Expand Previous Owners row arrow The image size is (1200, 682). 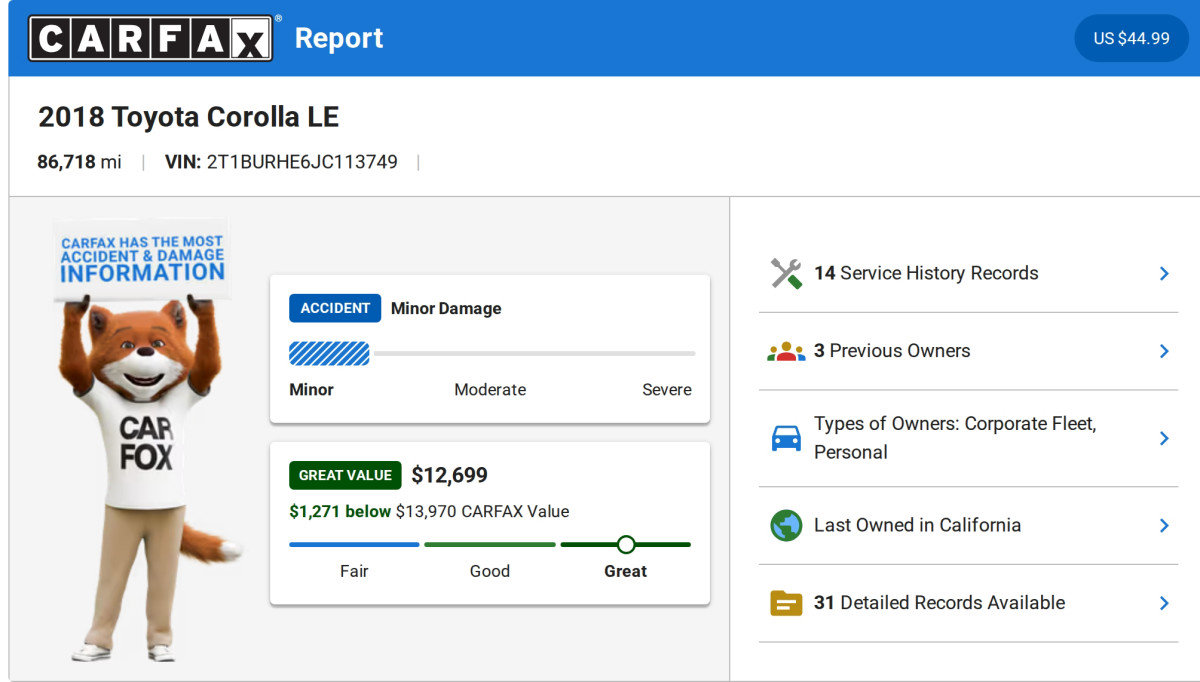[x=1164, y=351]
